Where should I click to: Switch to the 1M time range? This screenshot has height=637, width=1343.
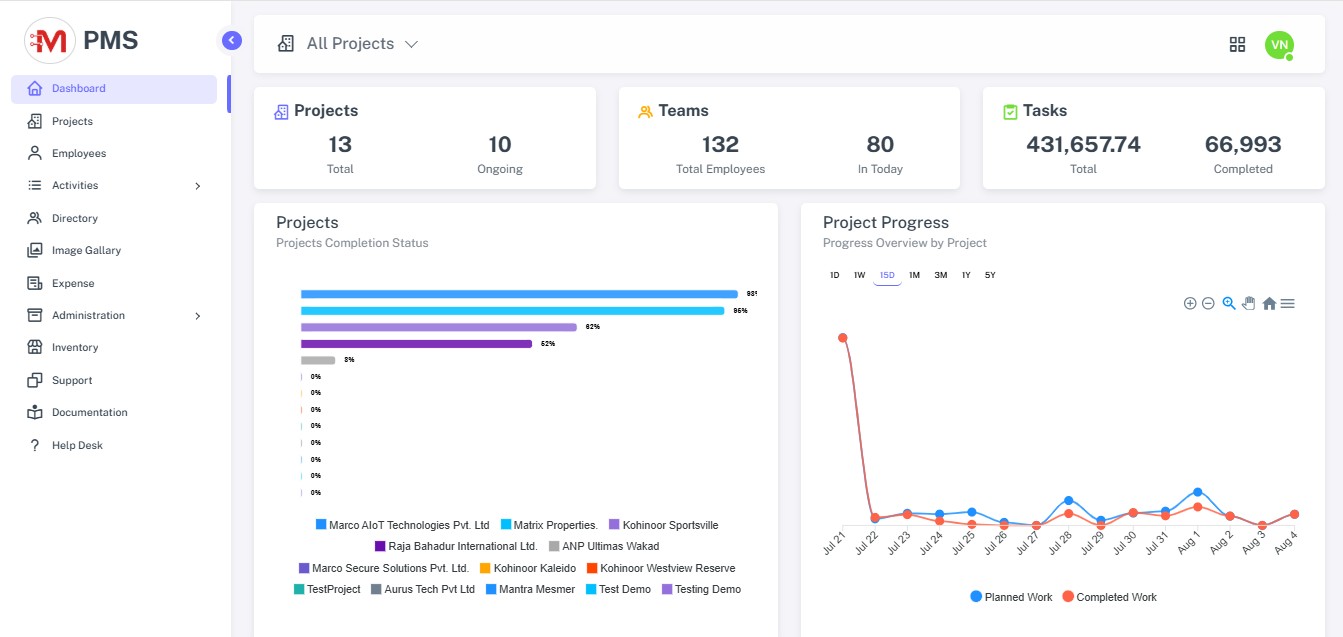914,275
